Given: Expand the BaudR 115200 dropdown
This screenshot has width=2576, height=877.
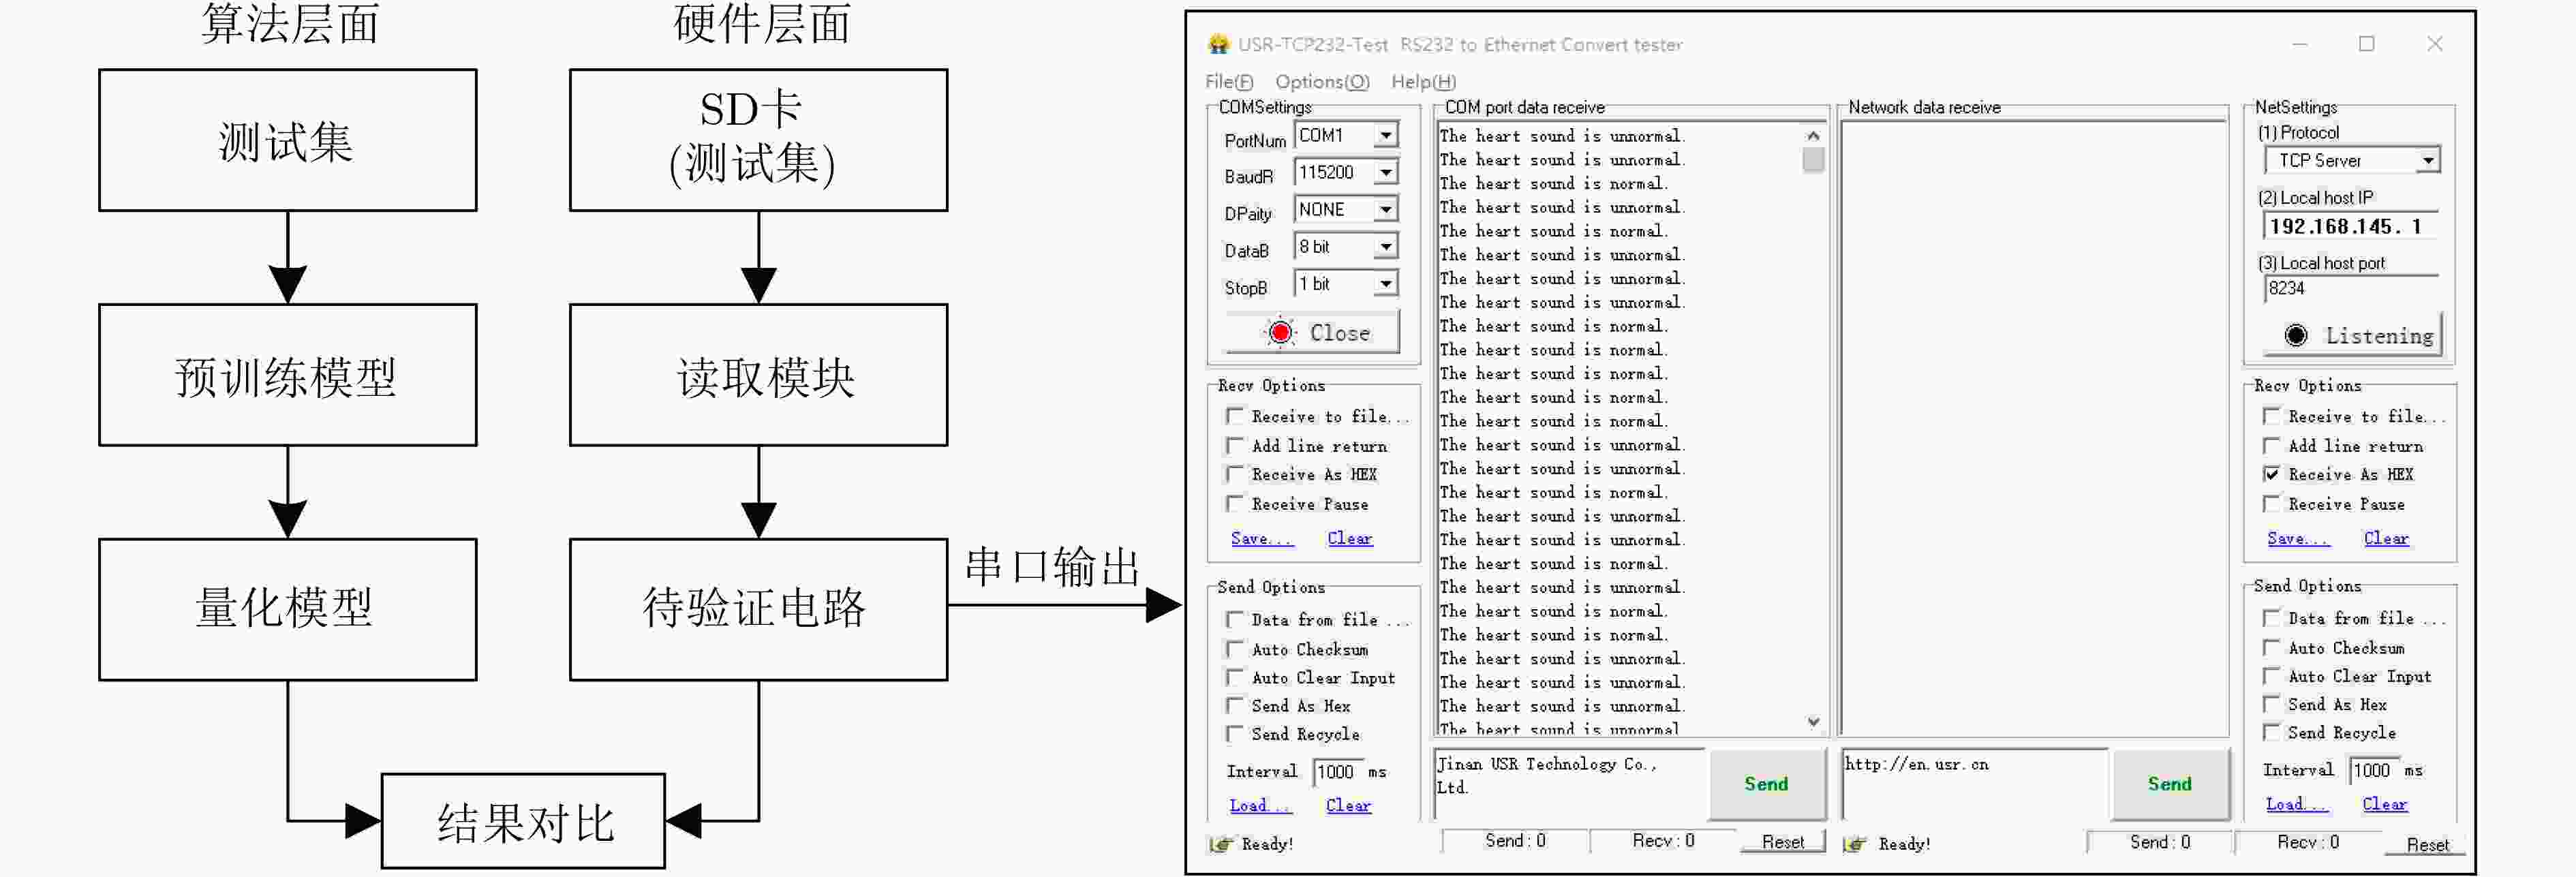Looking at the screenshot, I should click(x=1385, y=173).
